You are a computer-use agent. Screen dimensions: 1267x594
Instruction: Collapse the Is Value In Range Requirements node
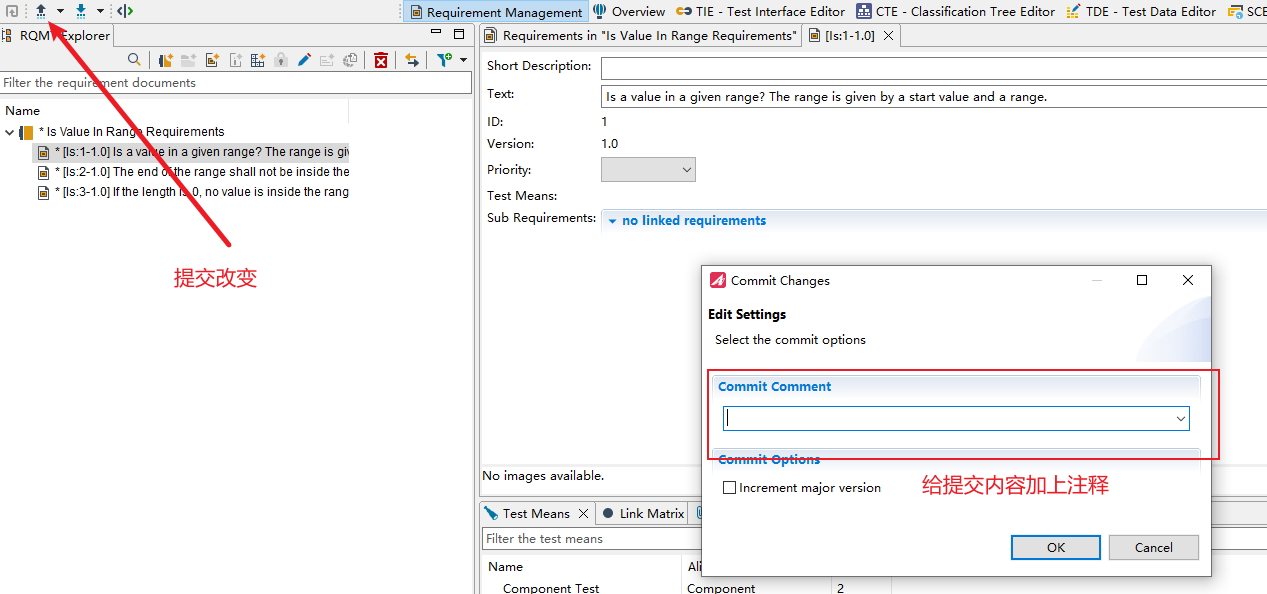[x=10, y=132]
